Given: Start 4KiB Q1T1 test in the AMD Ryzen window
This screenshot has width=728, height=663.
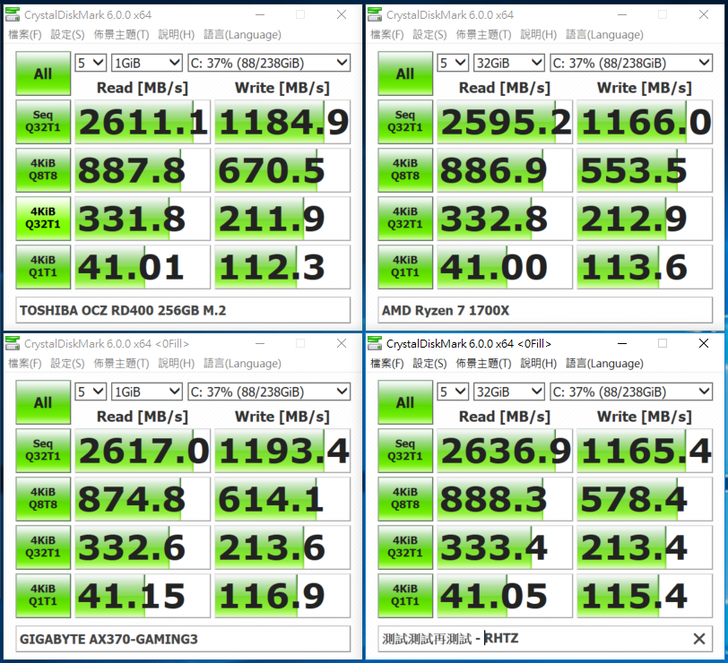Looking at the screenshot, I should 405,266.
